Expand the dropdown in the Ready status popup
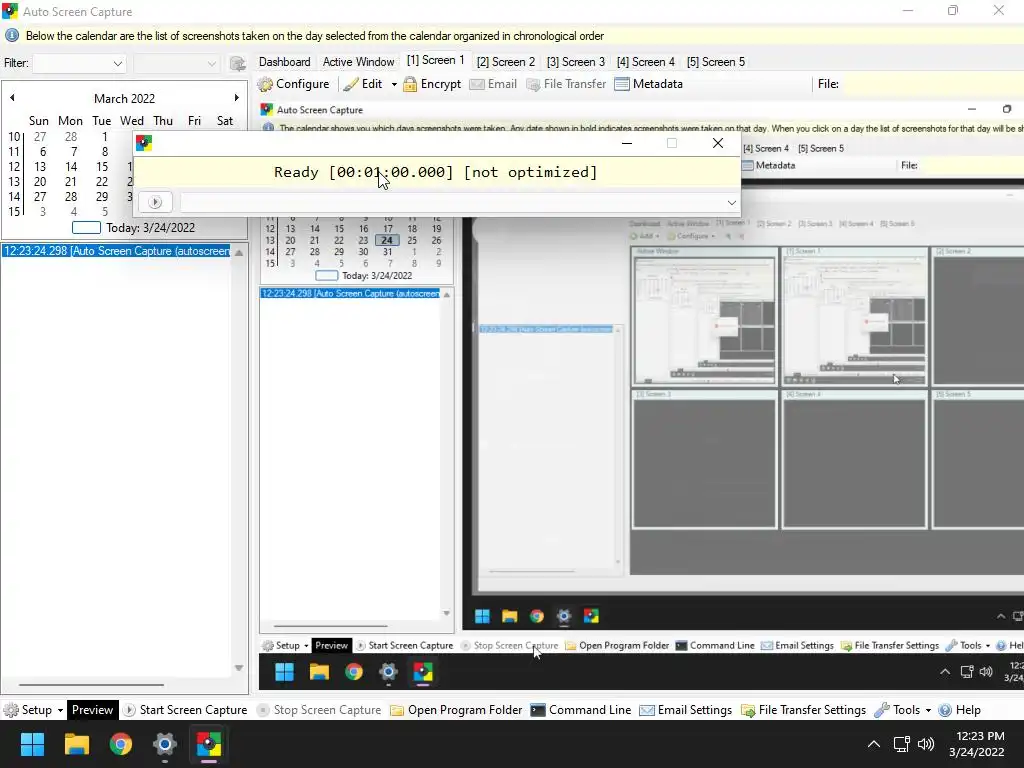 point(731,203)
